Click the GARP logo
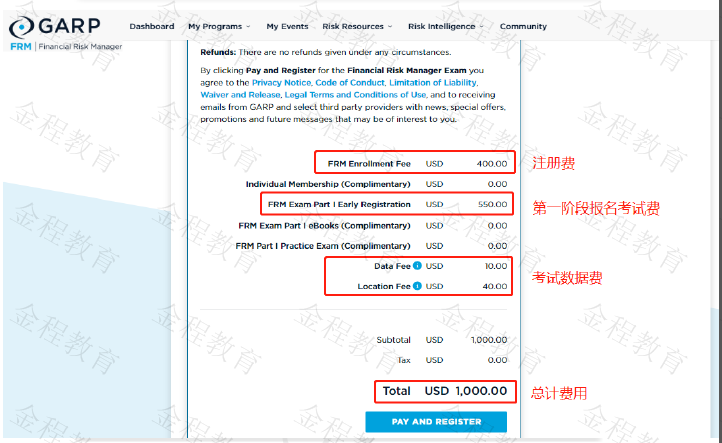The height and width of the screenshot is (443, 722). pos(55,26)
